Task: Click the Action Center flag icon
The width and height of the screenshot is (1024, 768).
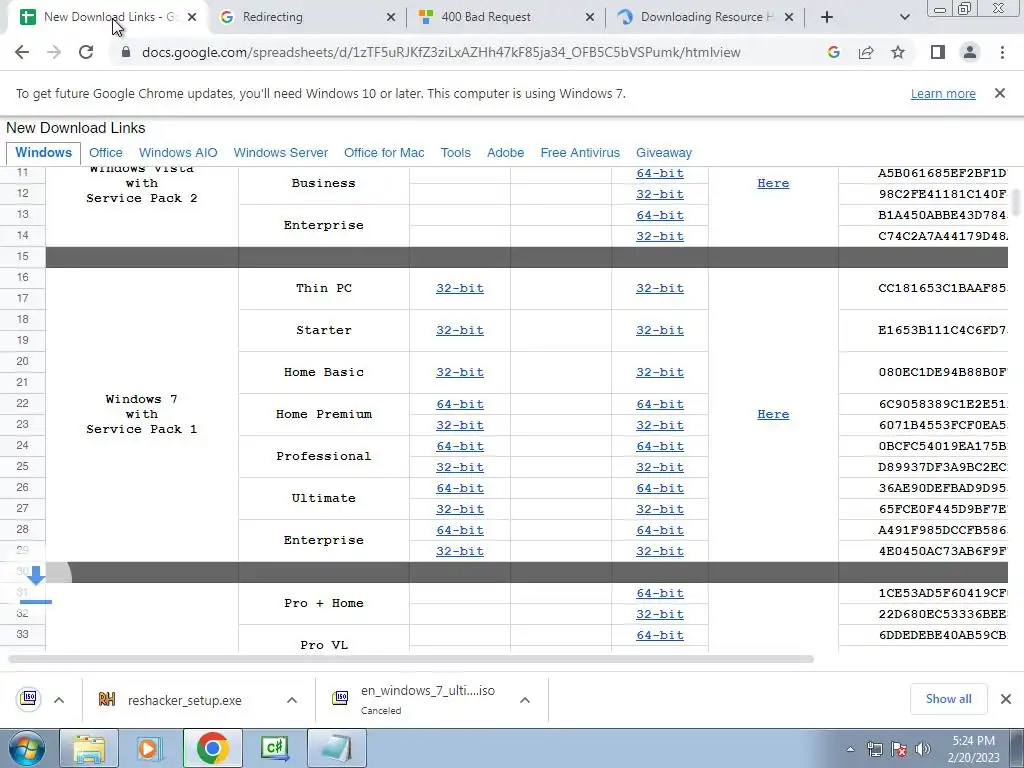Action: (899, 749)
